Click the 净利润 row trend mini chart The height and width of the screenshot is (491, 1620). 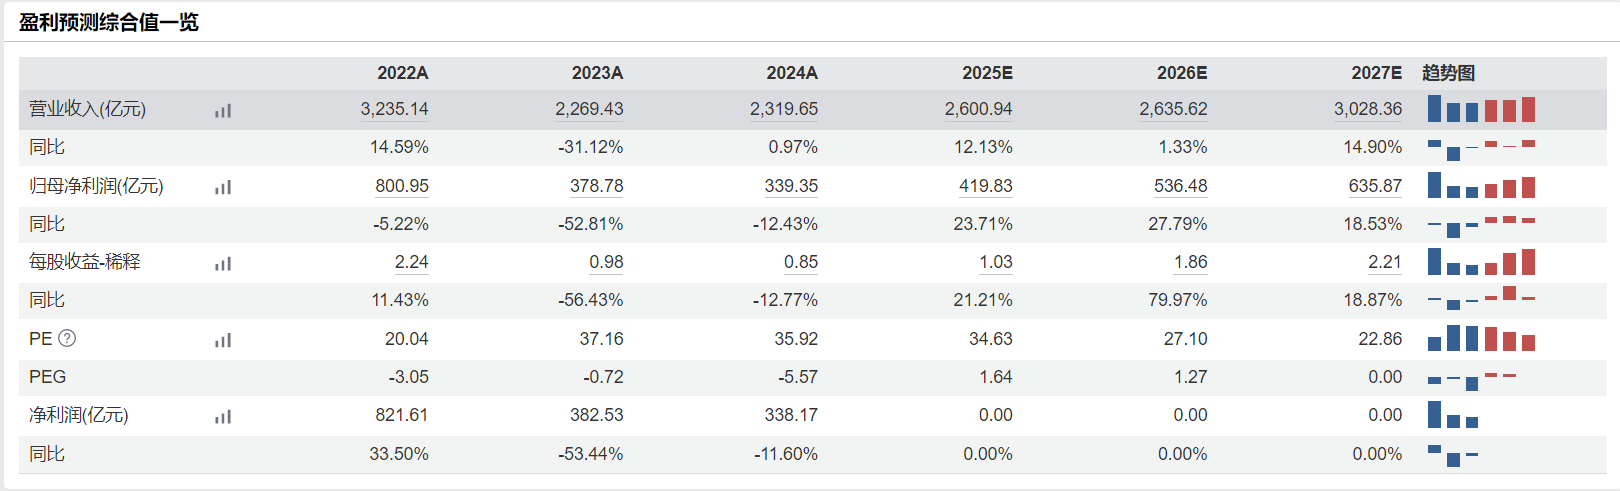point(1453,415)
